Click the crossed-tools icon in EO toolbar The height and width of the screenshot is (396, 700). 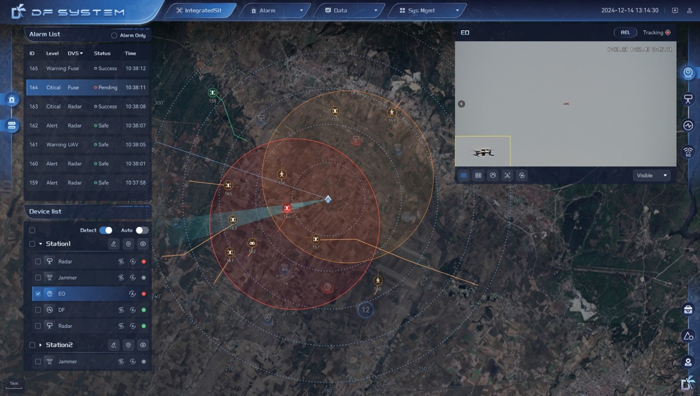pos(507,175)
